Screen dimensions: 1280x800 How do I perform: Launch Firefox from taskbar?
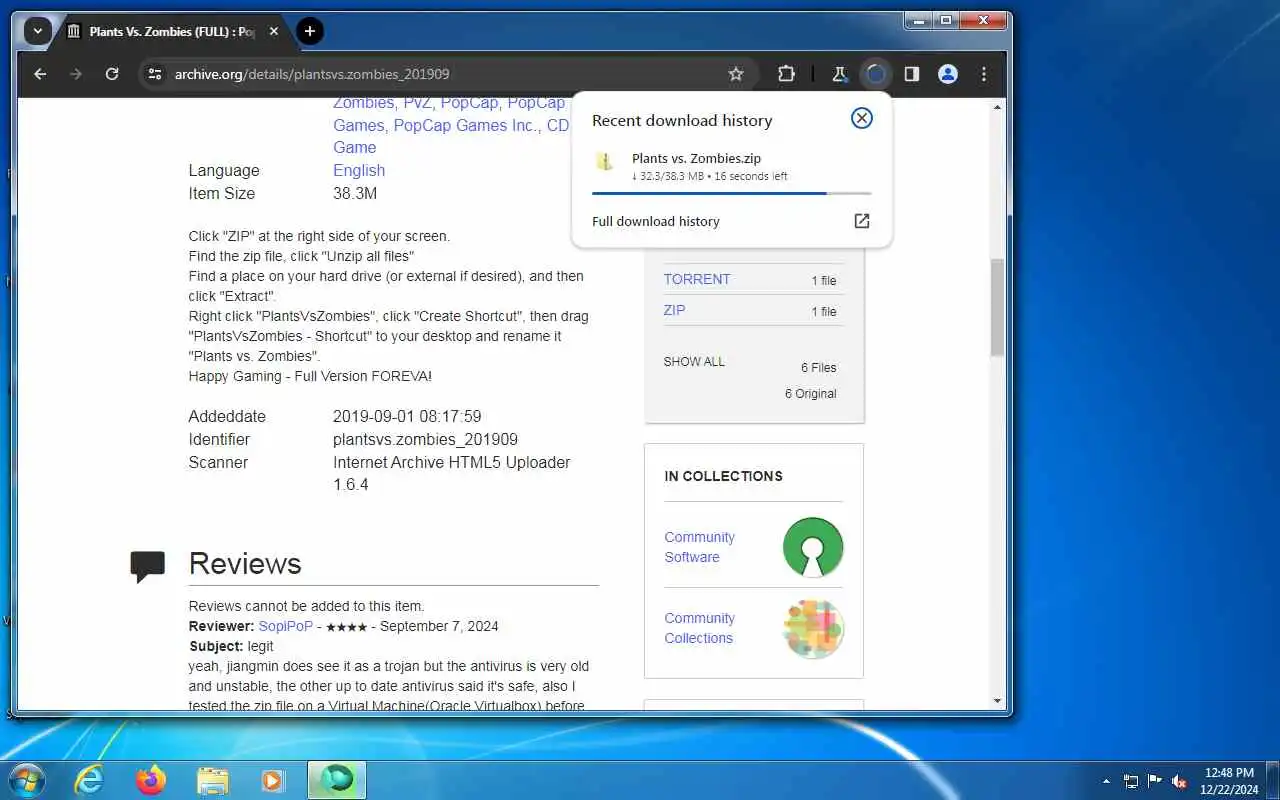point(151,780)
